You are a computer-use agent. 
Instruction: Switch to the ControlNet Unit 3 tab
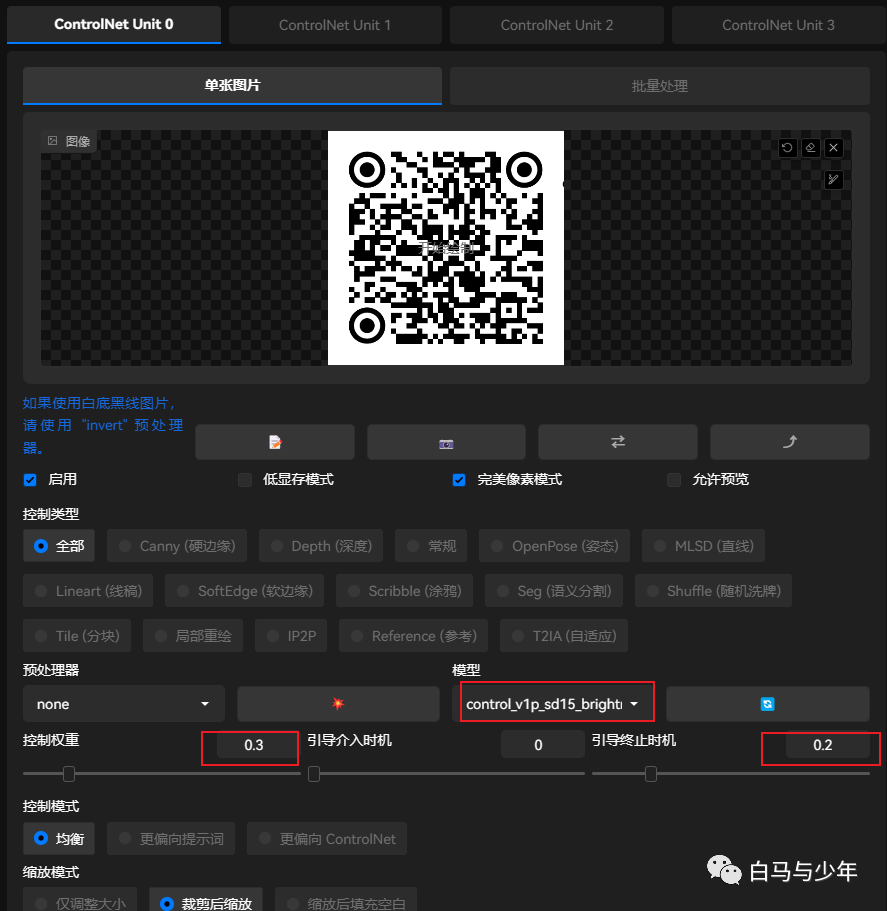coord(778,25)
